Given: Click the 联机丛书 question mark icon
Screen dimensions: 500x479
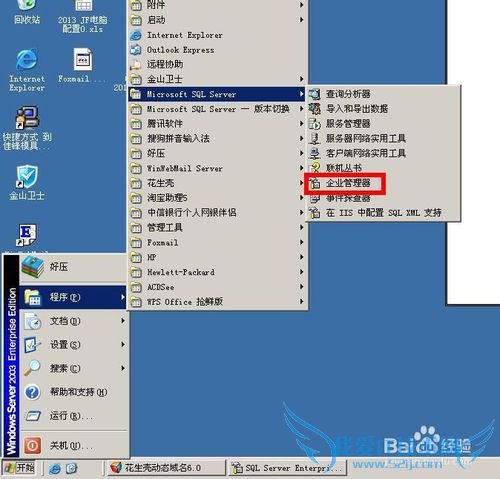Looking at the screenshot, I should pos(315,167).
